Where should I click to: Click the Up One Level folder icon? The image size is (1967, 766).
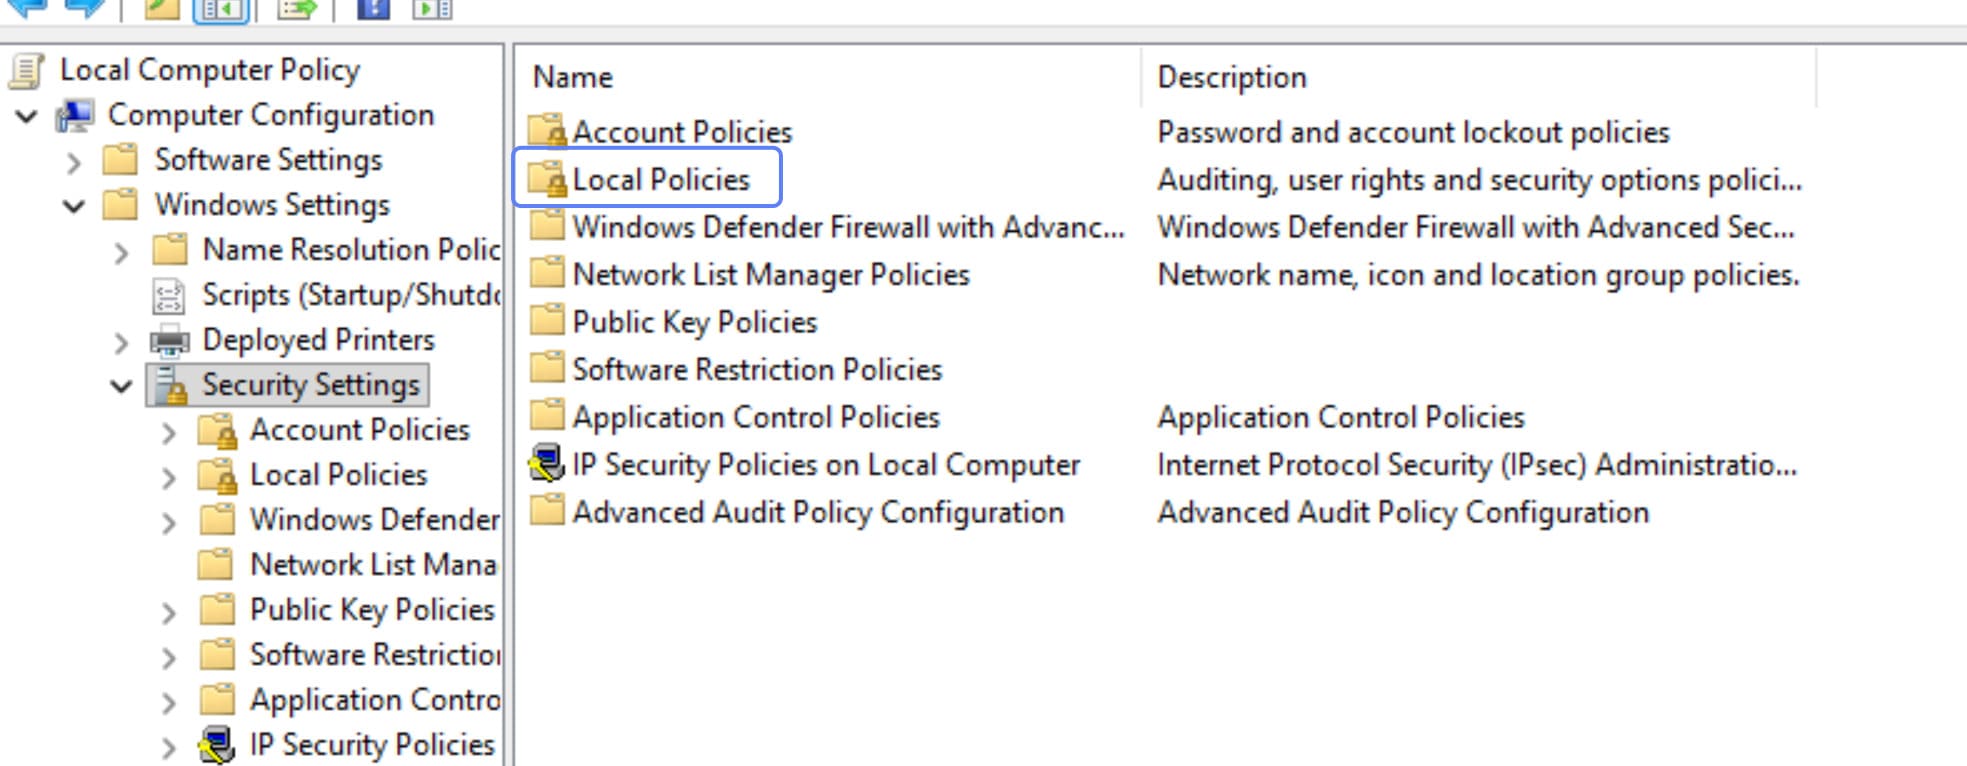(x=162, y=9)
